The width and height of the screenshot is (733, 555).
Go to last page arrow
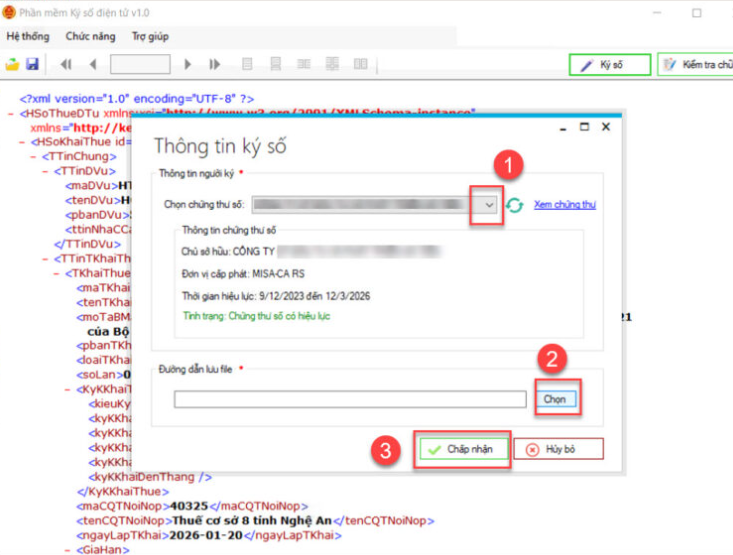[x=215, y=64]
